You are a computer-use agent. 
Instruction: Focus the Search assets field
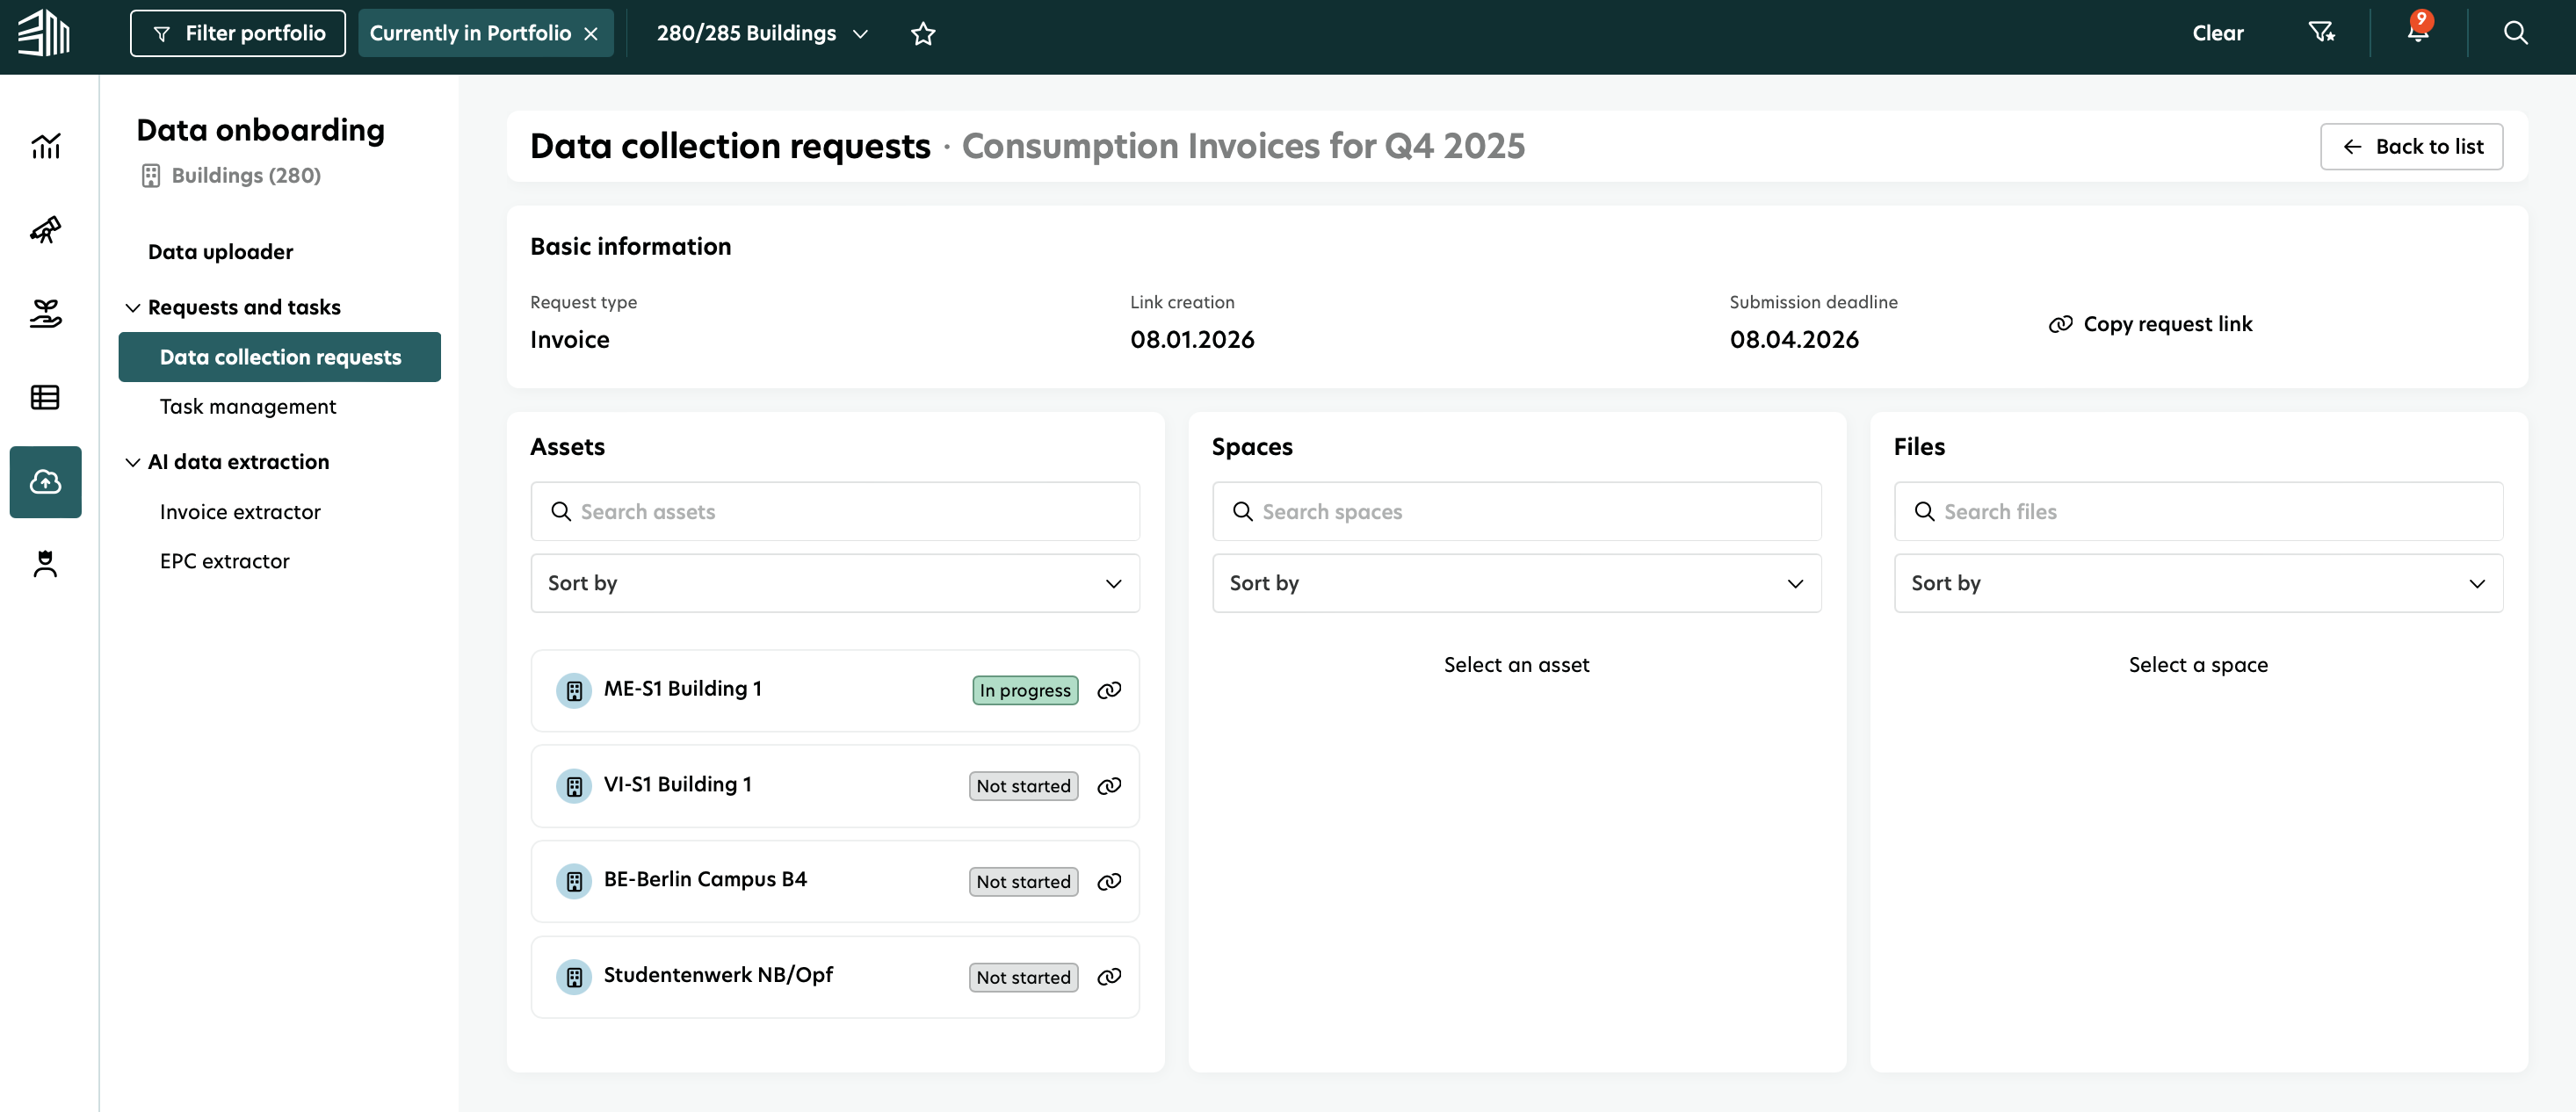835,512
